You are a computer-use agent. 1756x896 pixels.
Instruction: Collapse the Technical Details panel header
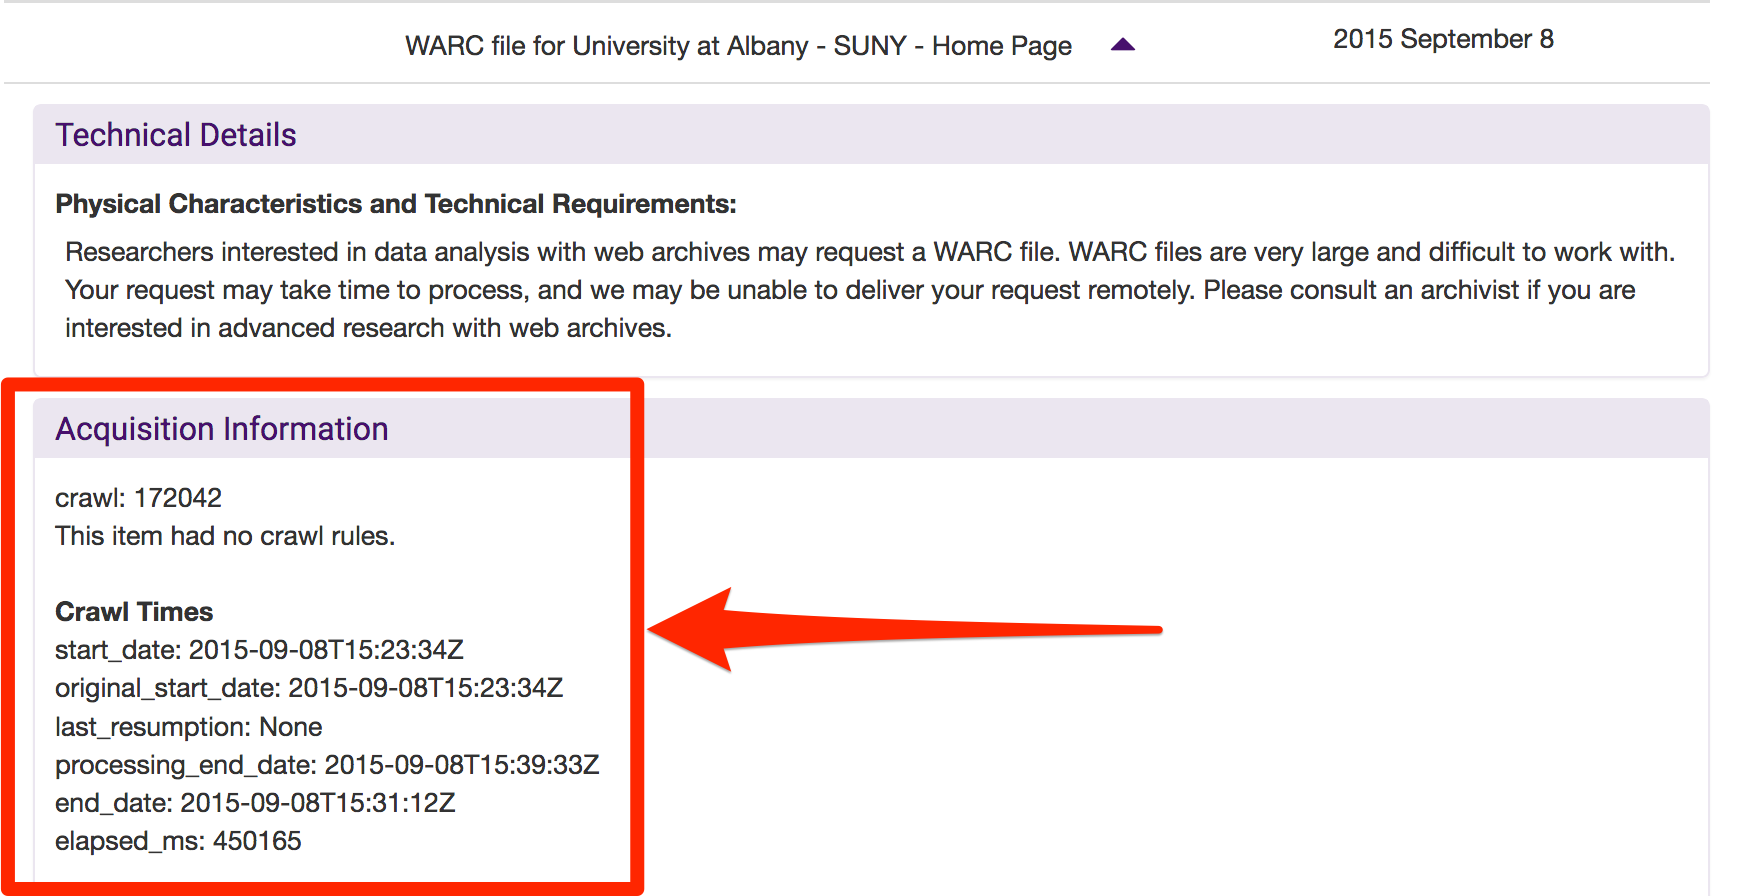point(176,135)
